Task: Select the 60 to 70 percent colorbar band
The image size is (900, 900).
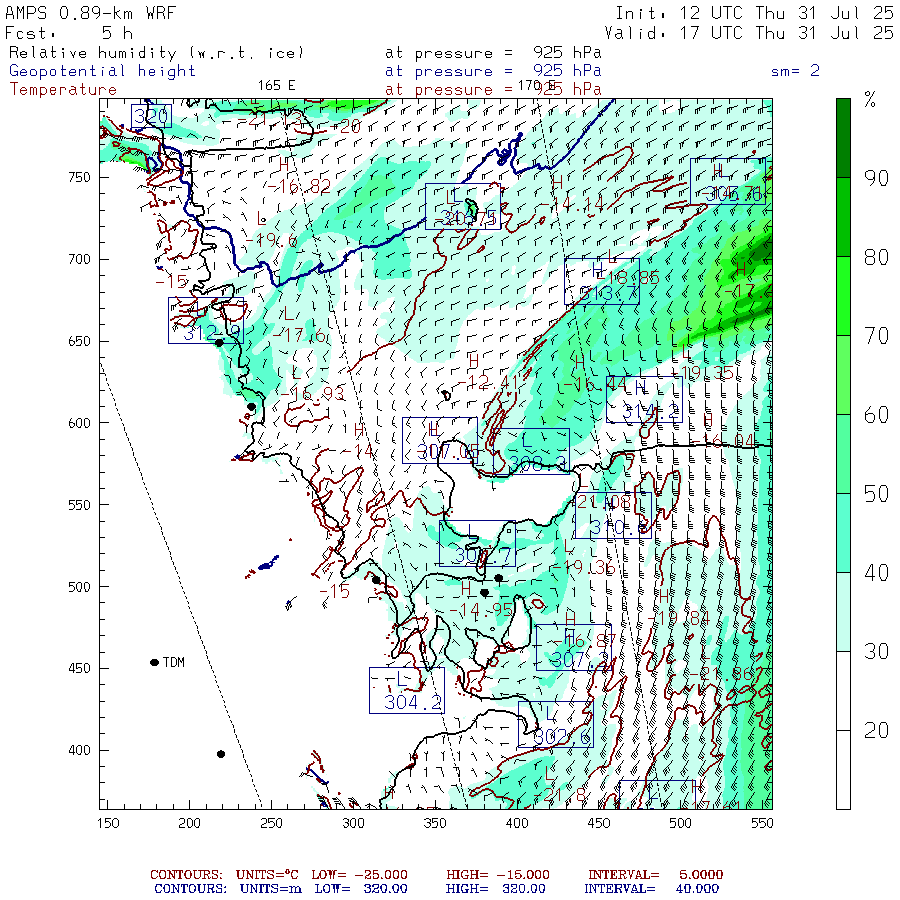Action: pyautogui.click(x=843, y=375)
